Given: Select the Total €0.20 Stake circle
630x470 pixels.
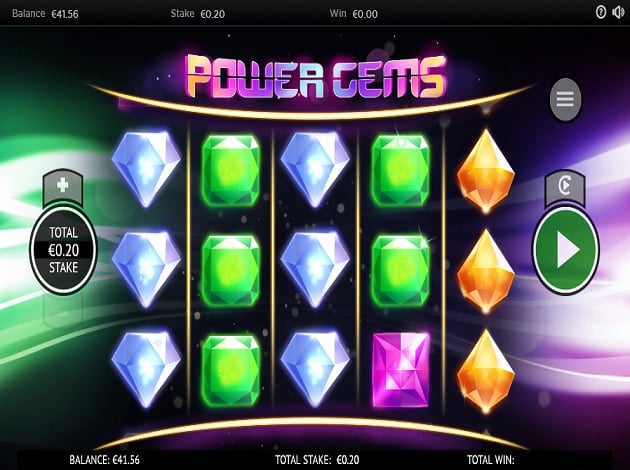Looking at the screenshot, I should click(63, 250).
